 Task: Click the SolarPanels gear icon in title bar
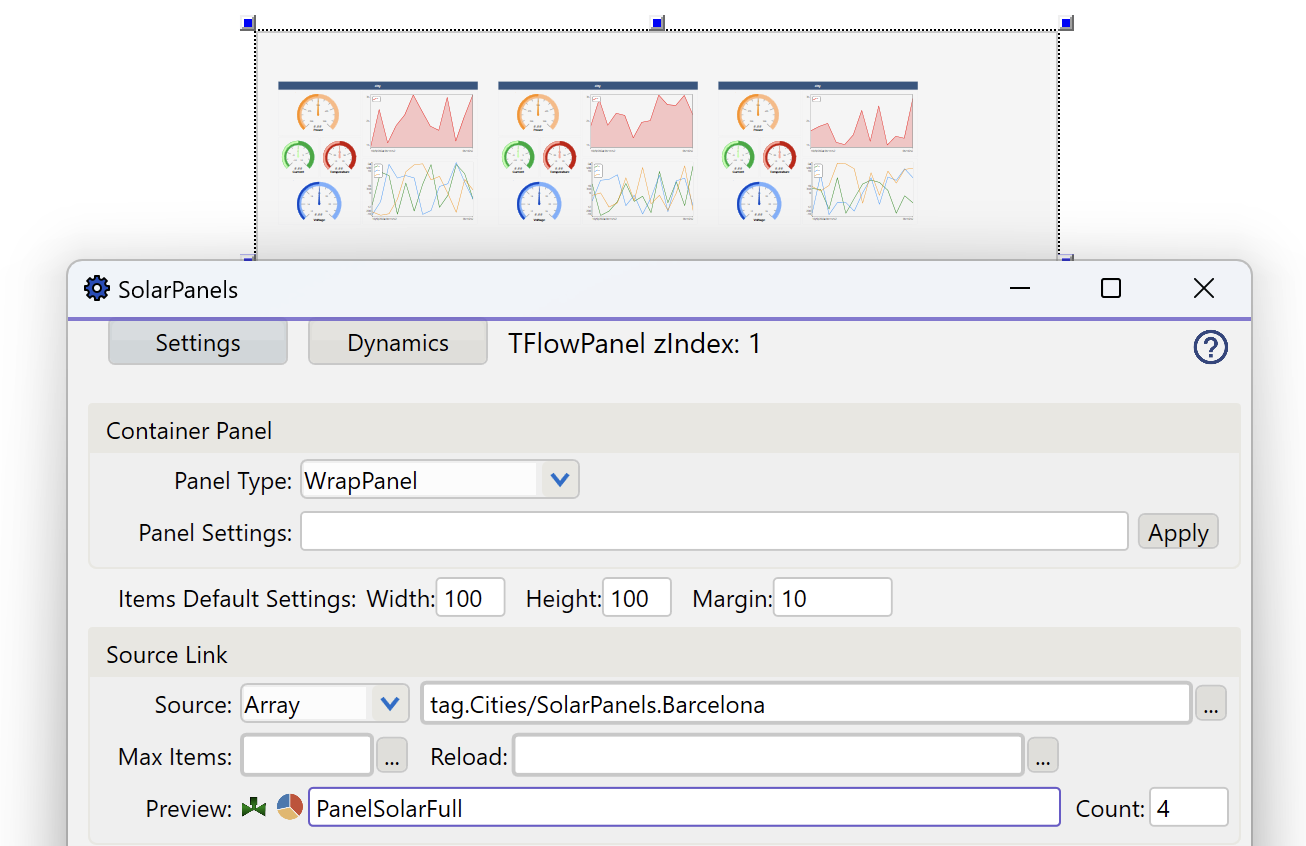pos(96,289)
